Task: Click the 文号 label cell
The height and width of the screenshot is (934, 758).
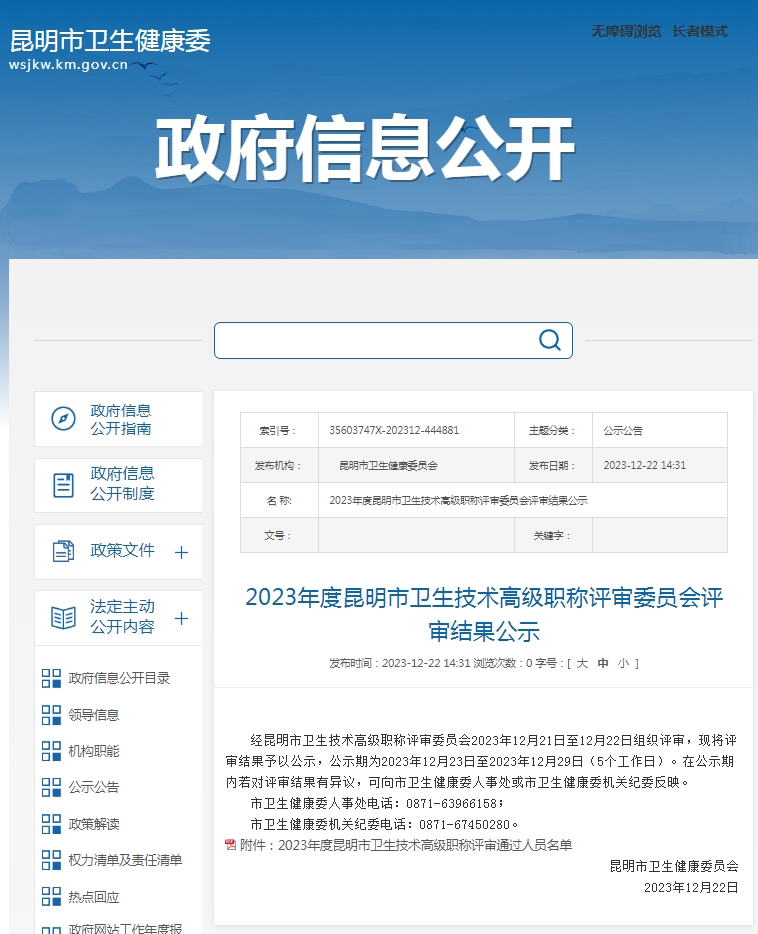Action: click(x=279, y=535)
